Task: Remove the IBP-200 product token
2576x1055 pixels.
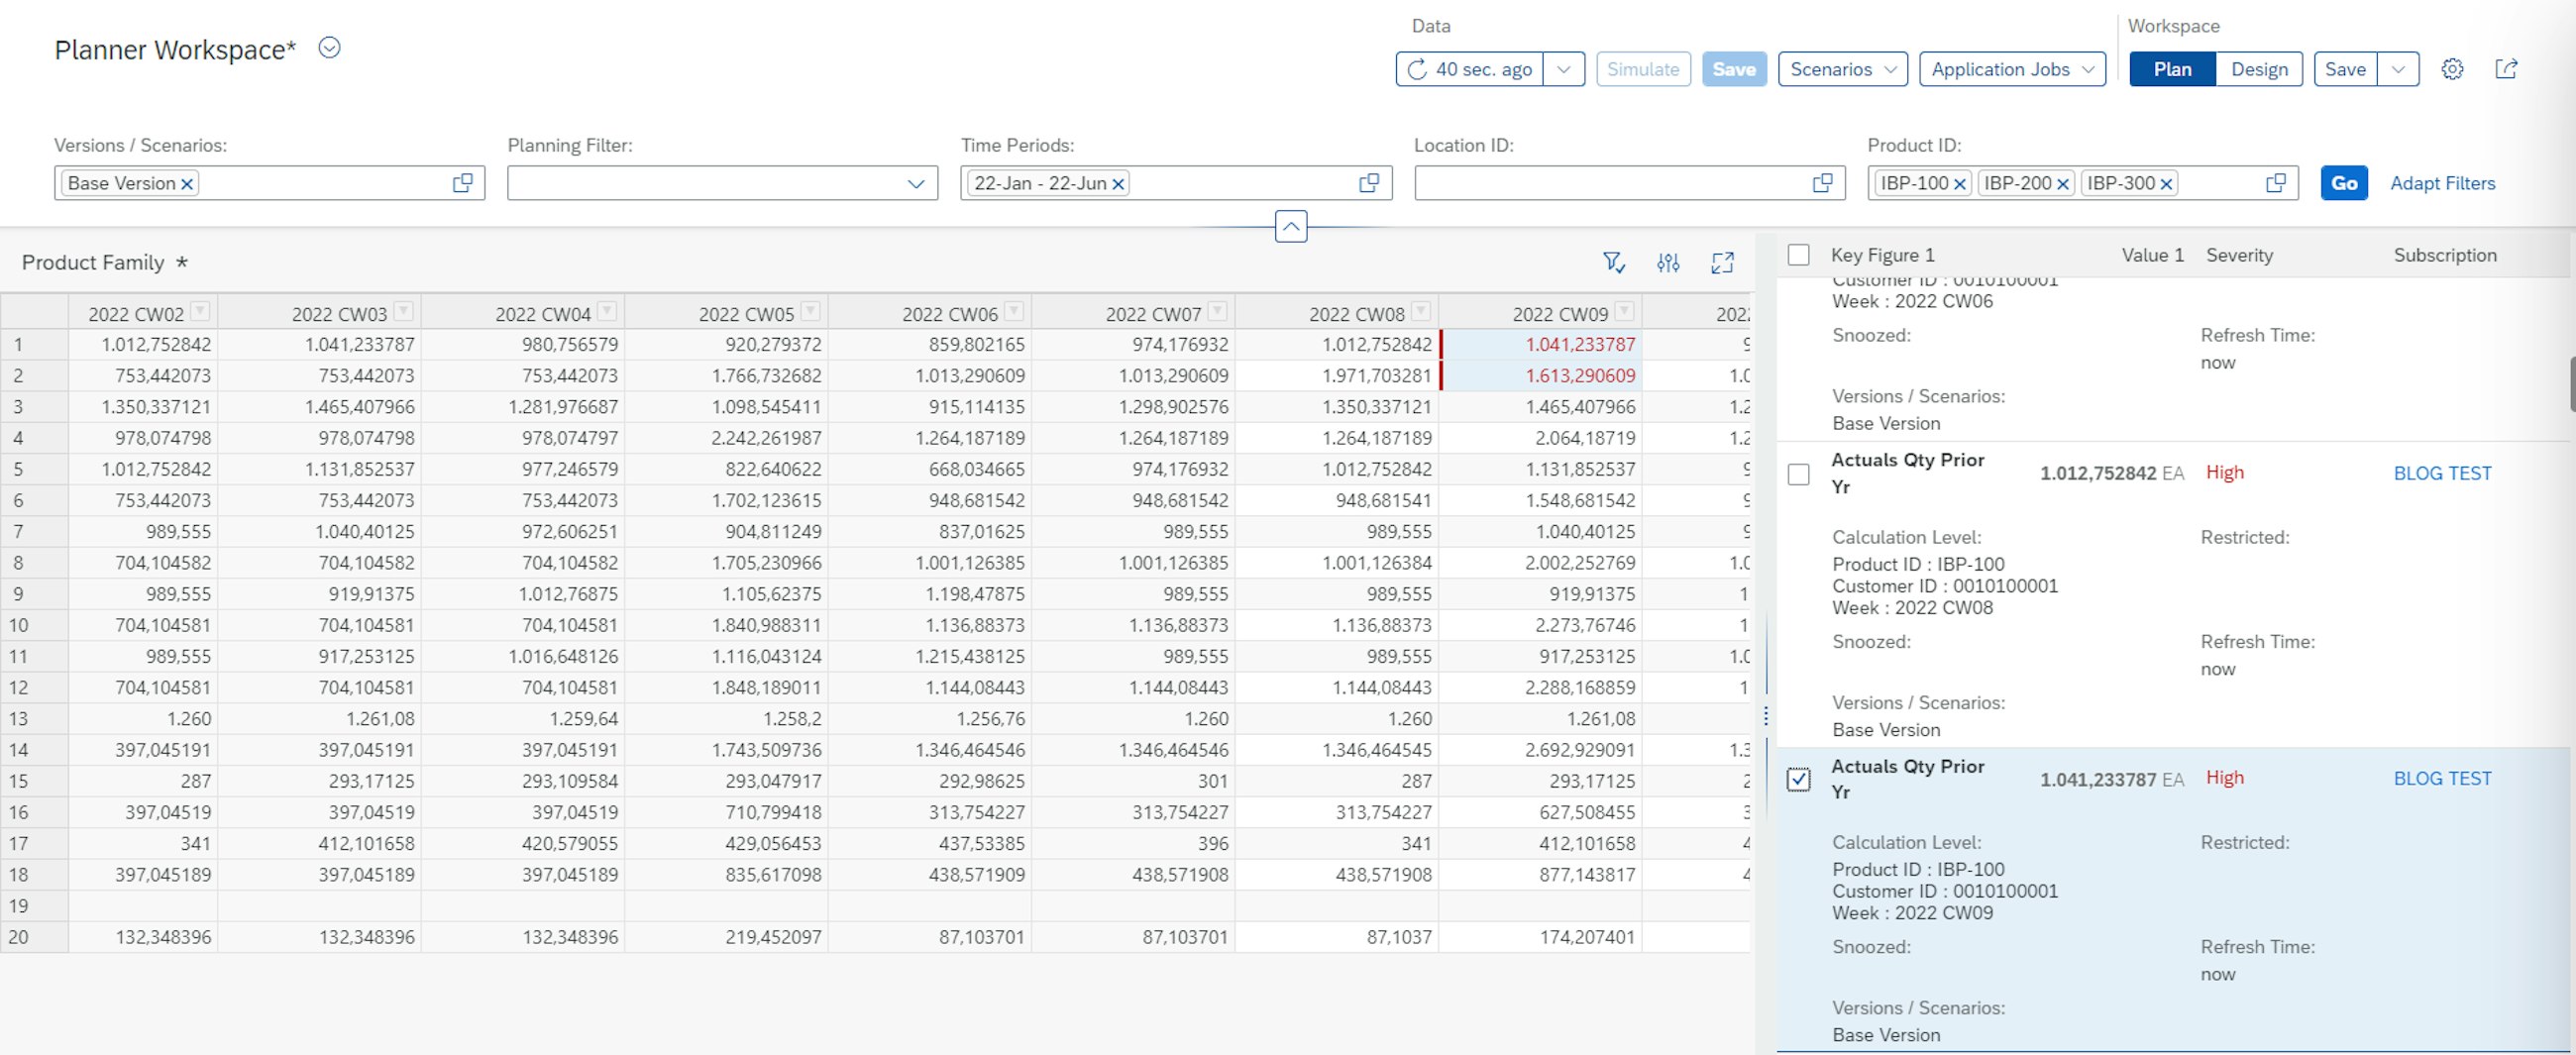Action: 2062,184
